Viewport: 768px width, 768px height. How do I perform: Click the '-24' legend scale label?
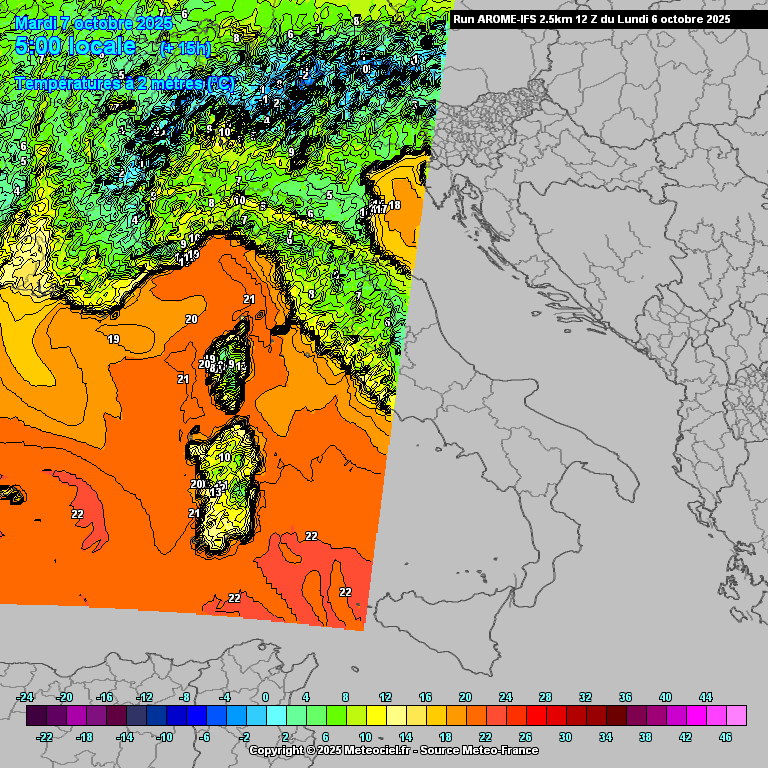[26, 697]
